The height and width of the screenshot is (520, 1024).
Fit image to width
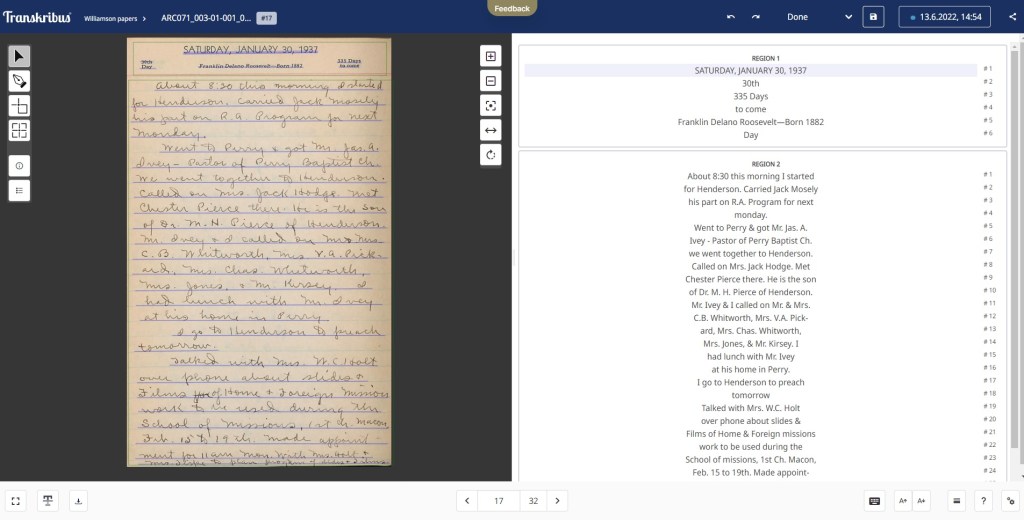[491, 130]
